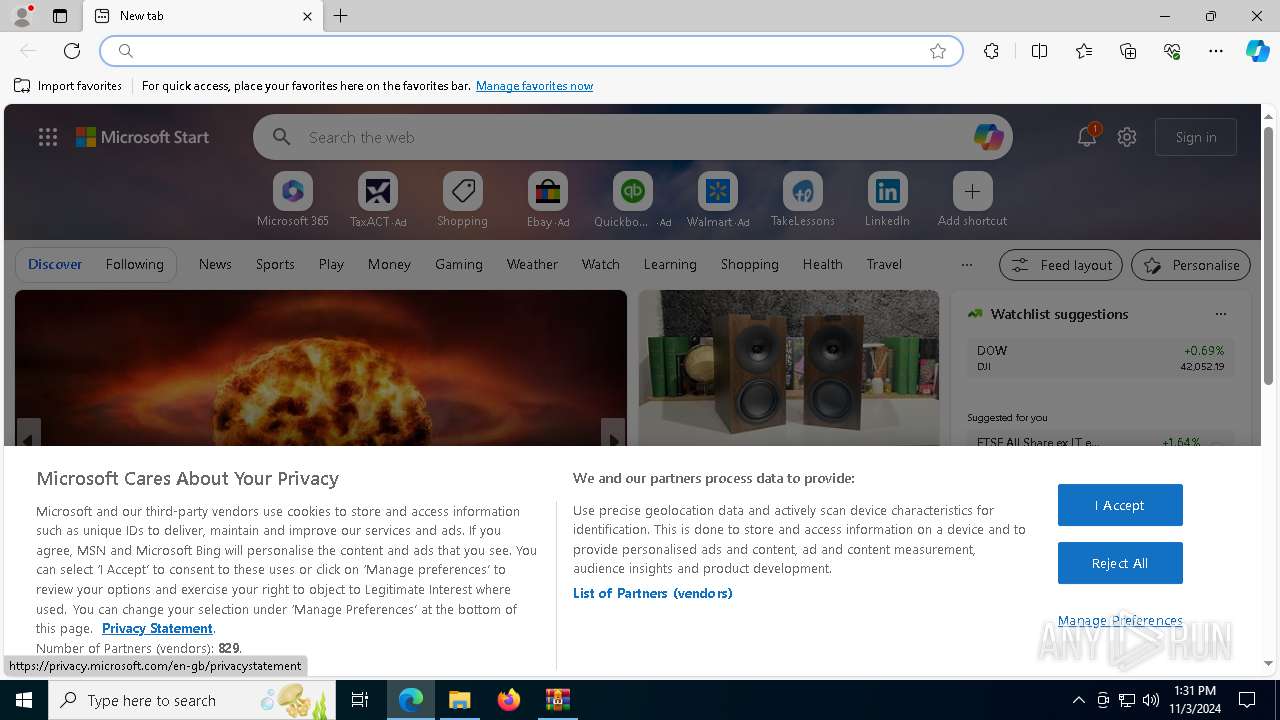Open the Learning category
The height and width of the screenshot is (720, 1280).
tap(670, 264)
